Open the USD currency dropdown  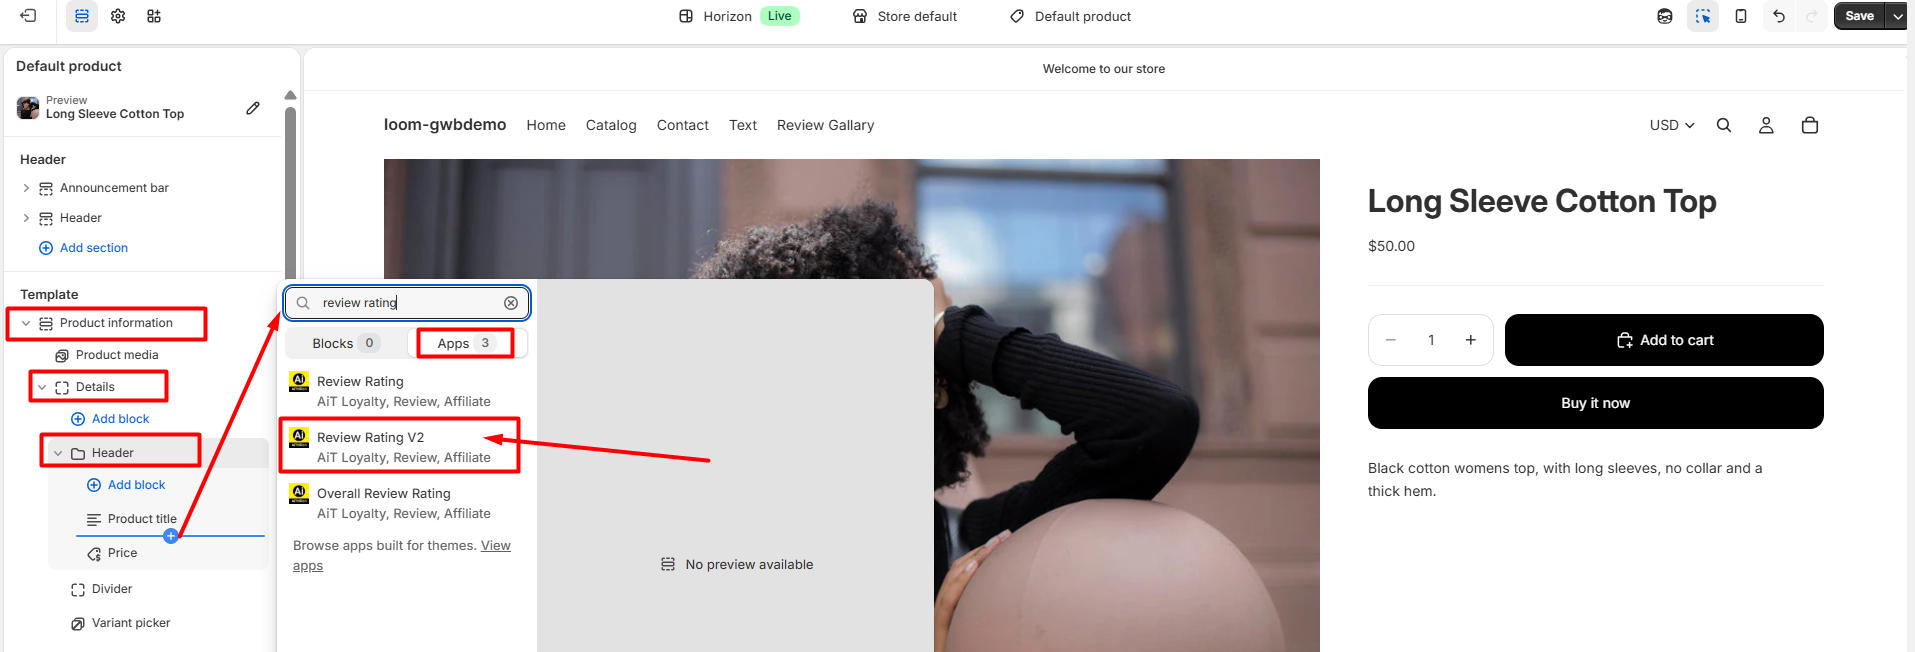point(1671,125)
